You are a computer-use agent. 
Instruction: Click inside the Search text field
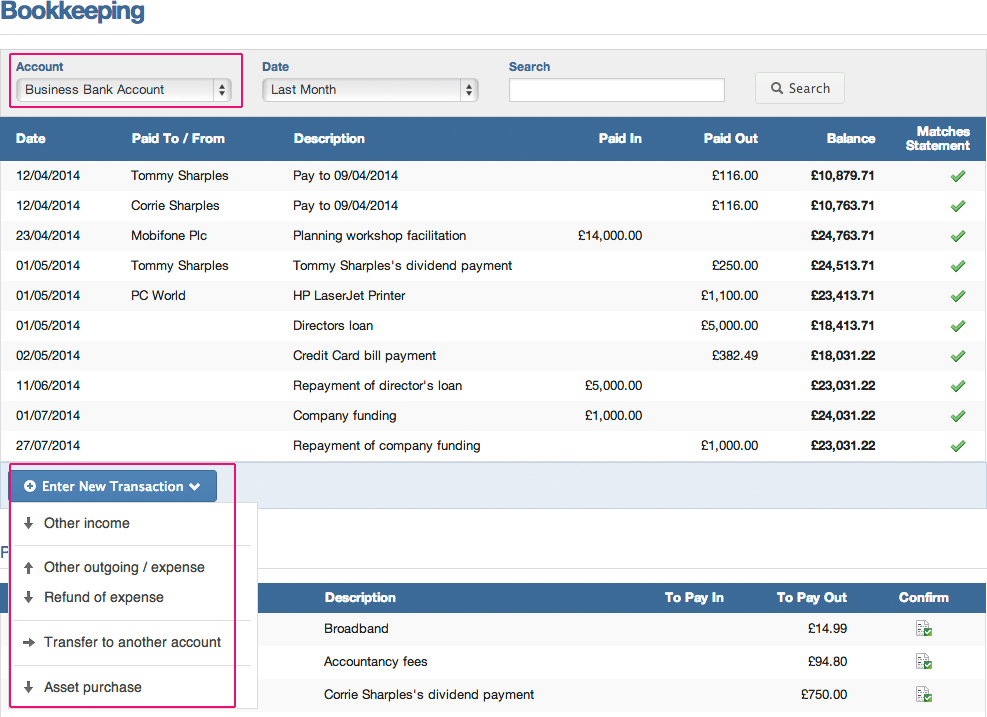[x=616, y=90]
